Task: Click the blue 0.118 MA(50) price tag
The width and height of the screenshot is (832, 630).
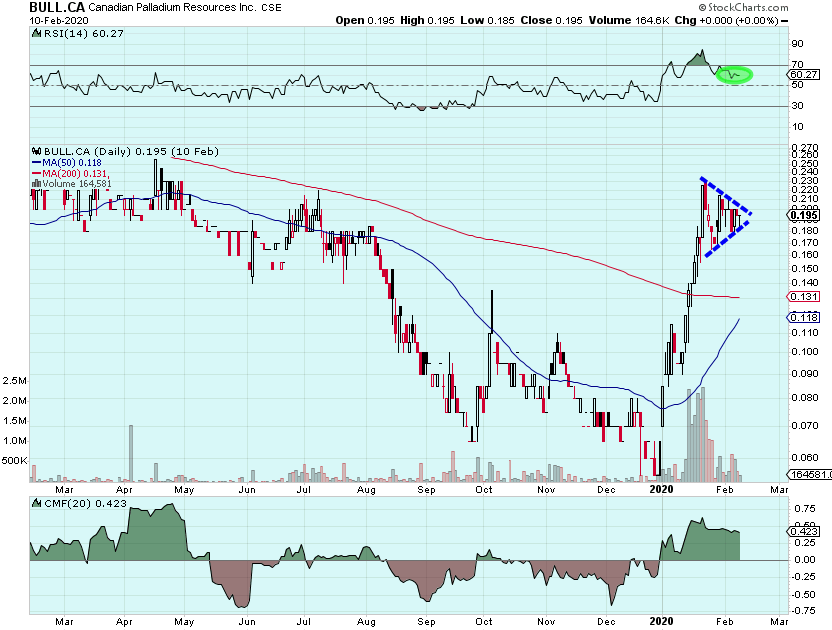Action: [804, 317]
